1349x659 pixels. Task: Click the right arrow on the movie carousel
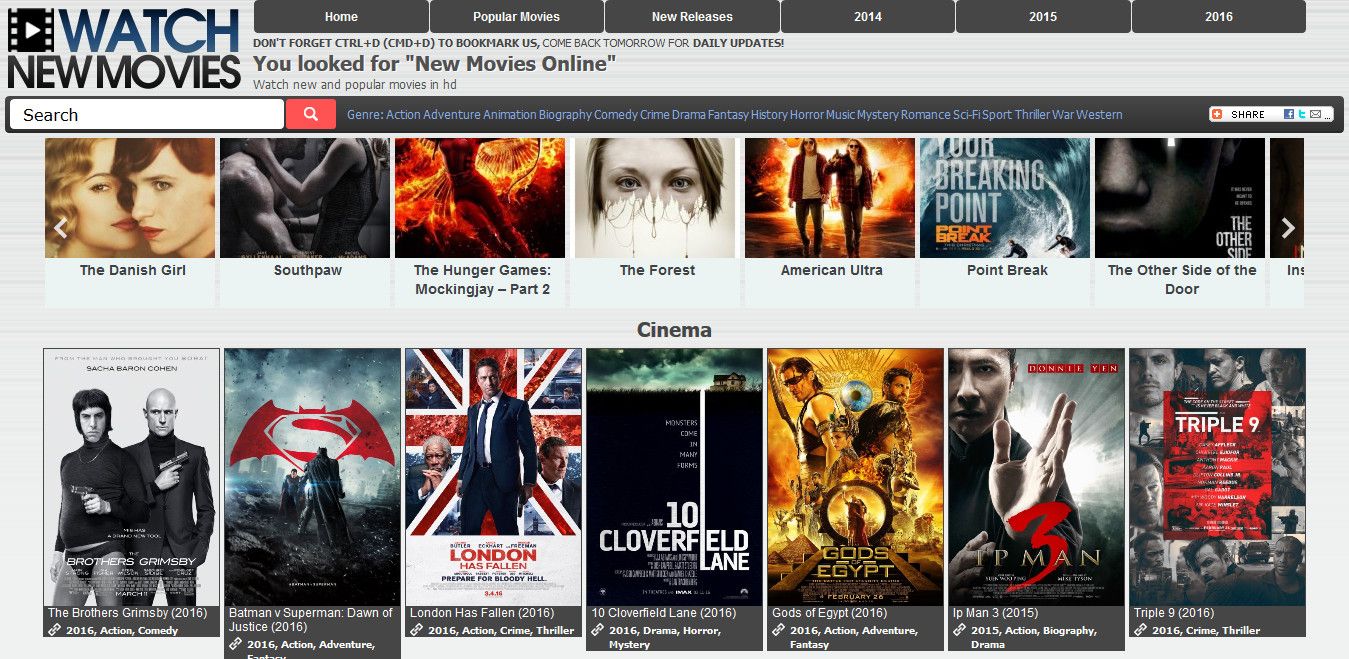[1290, 228]
